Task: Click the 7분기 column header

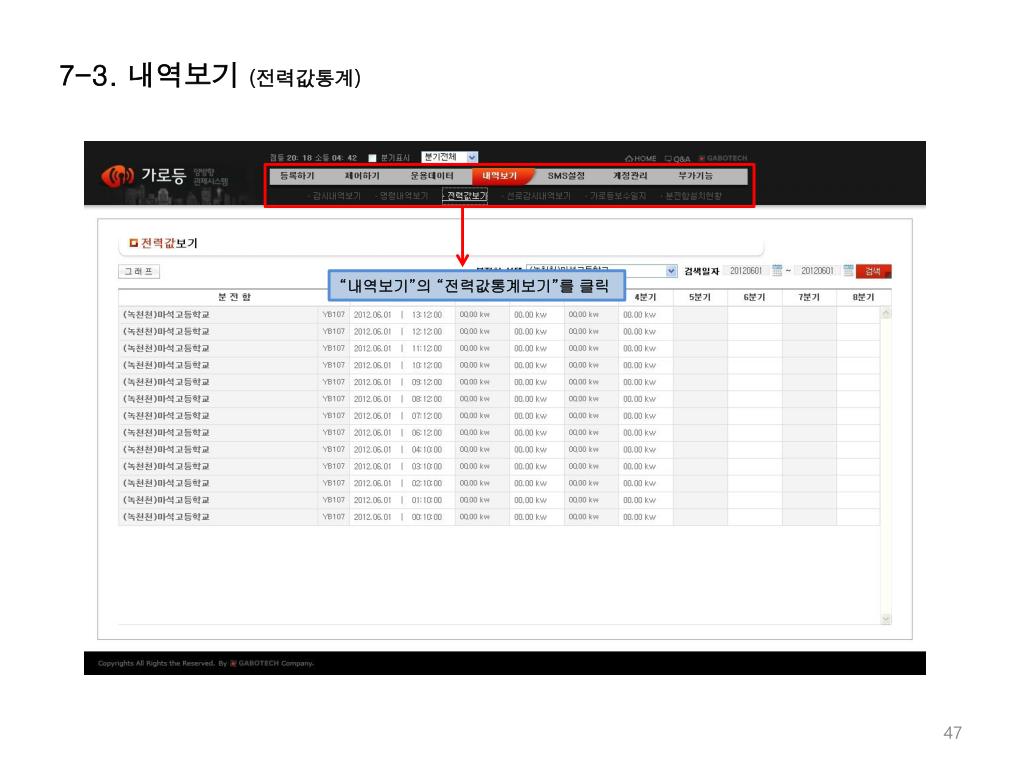Action: [x=809, y=297]
